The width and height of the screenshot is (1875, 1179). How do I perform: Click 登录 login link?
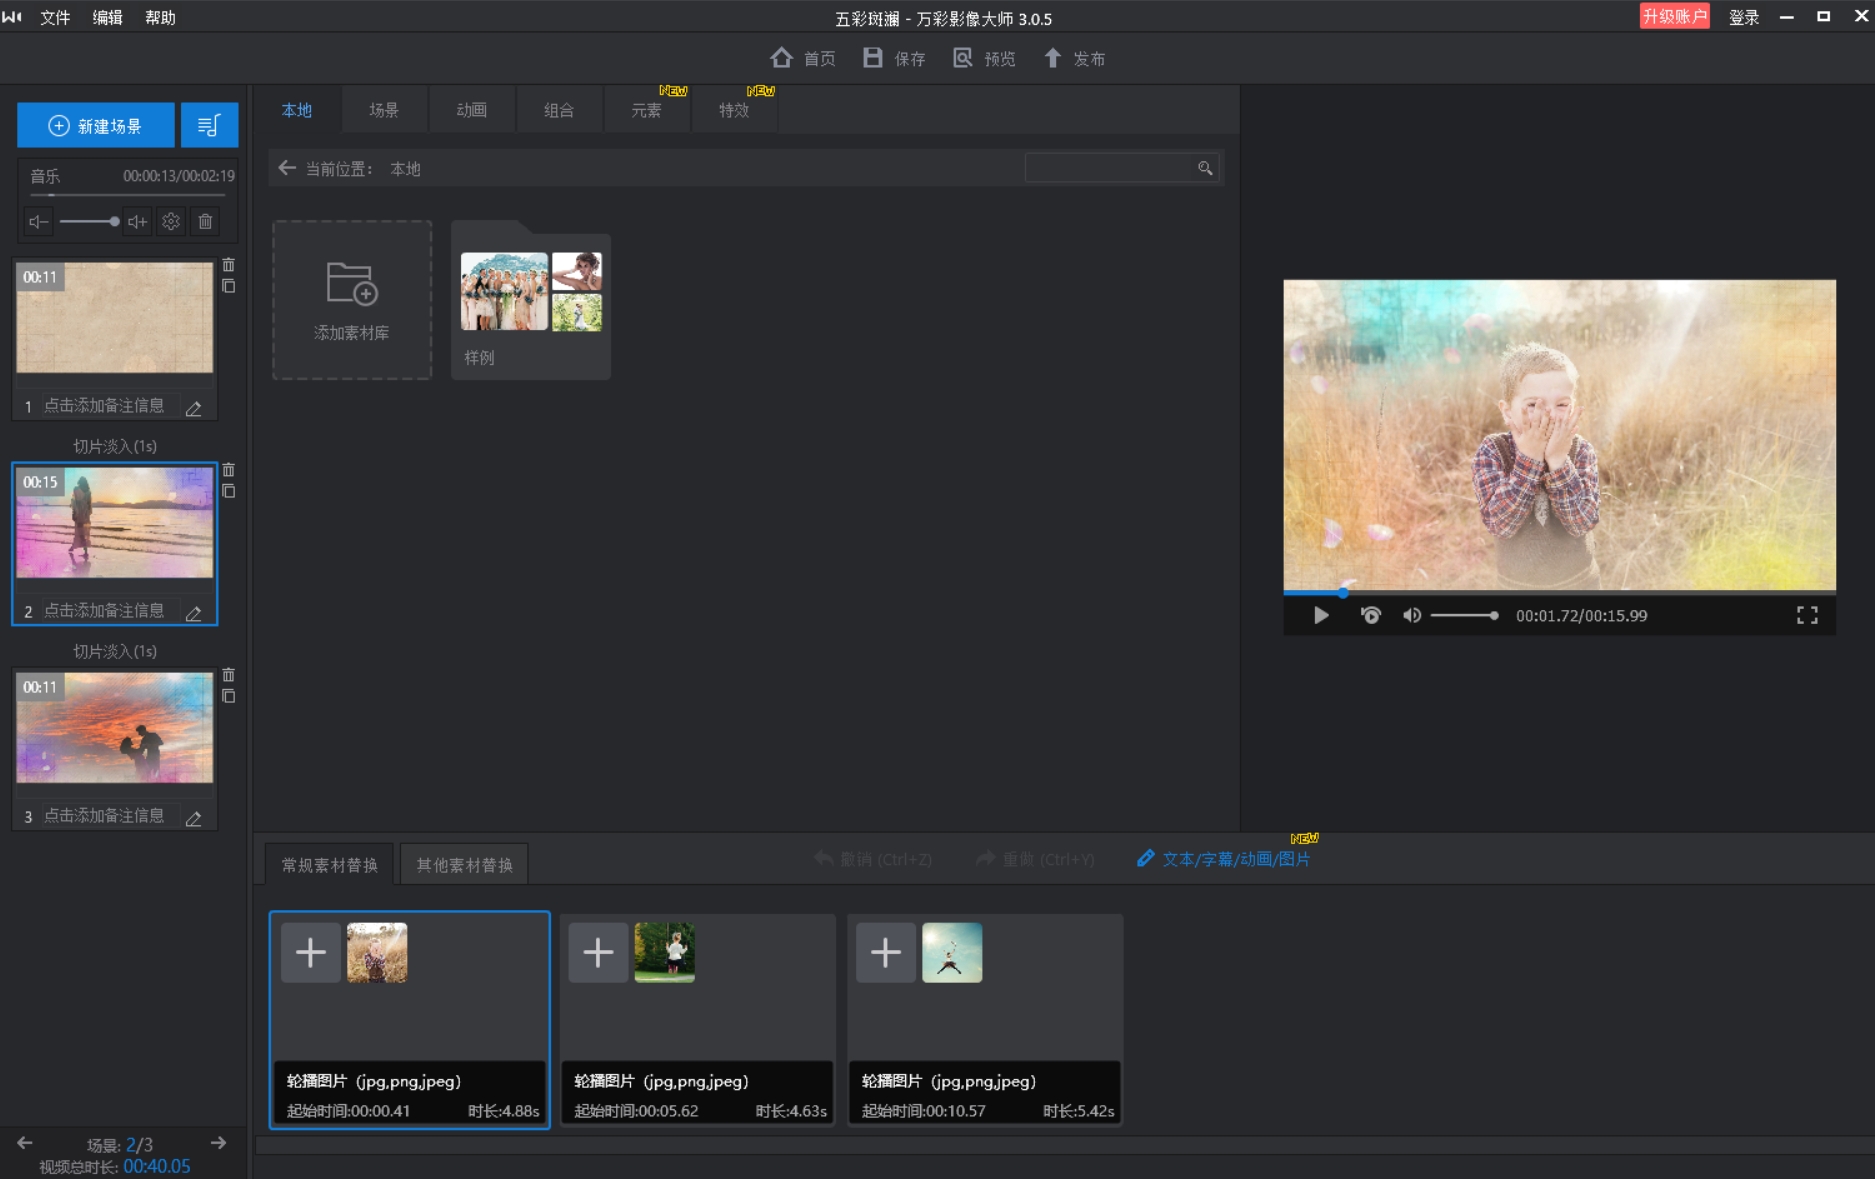point(1744,17)
